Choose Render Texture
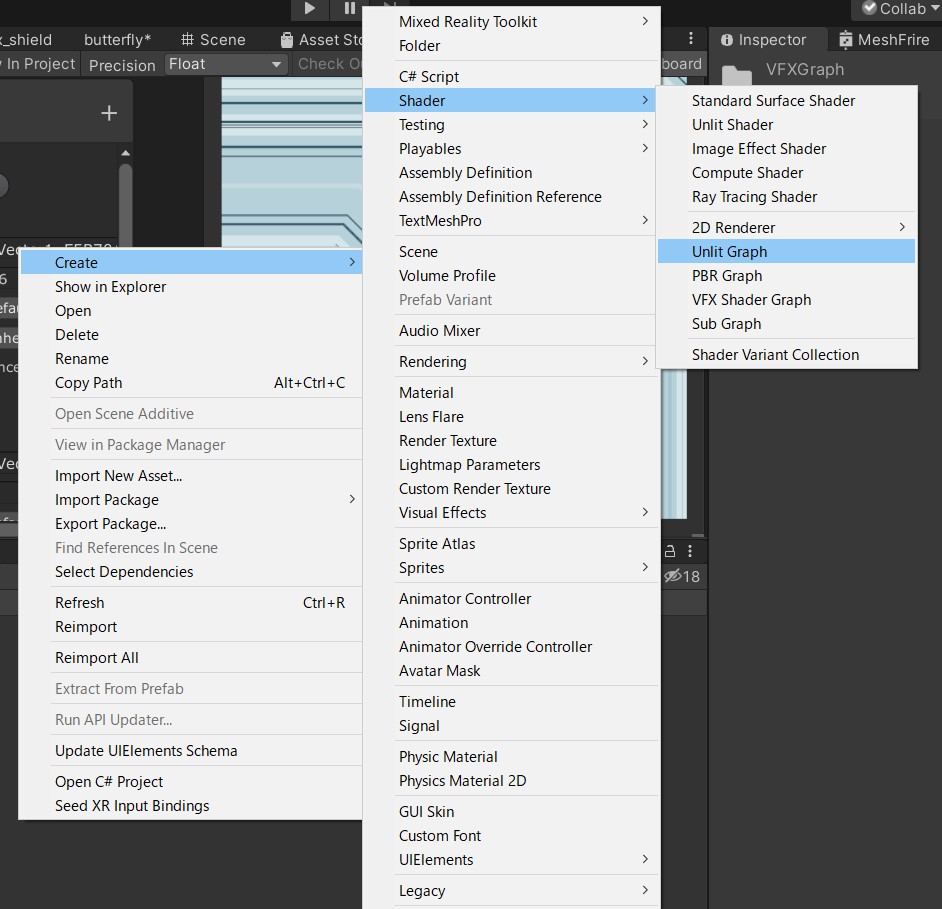942x909 pixels. click(x=512, y=440)
